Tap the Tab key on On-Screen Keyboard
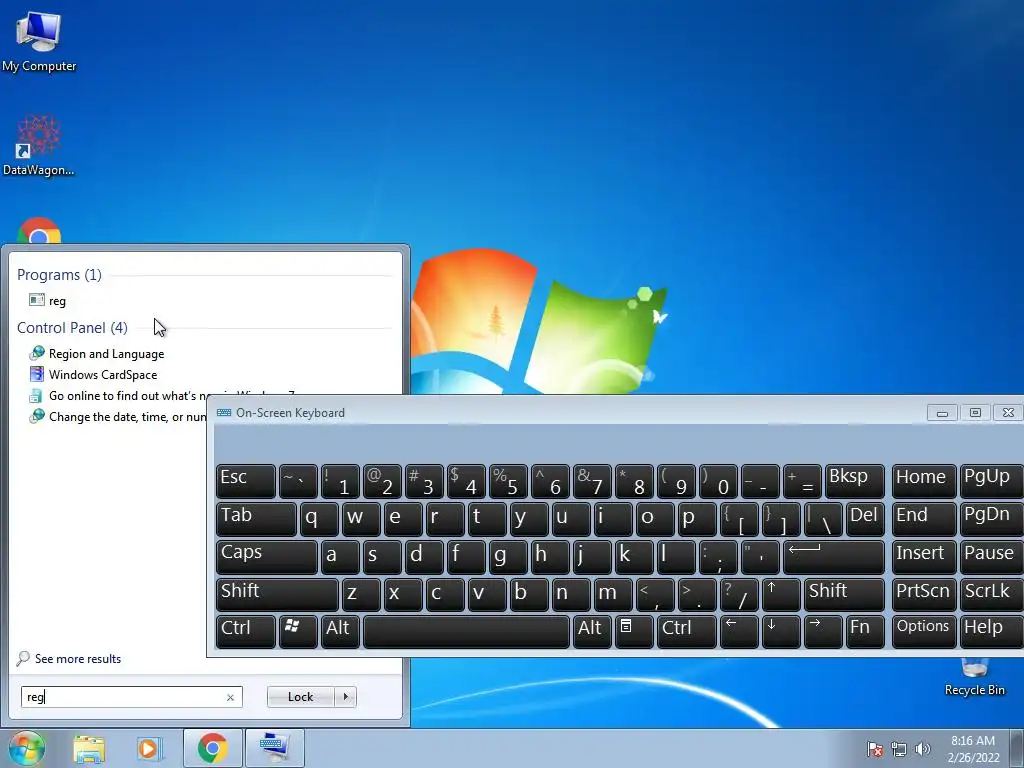The width and height of the screenshot is (1024, 768). (256, 519)
